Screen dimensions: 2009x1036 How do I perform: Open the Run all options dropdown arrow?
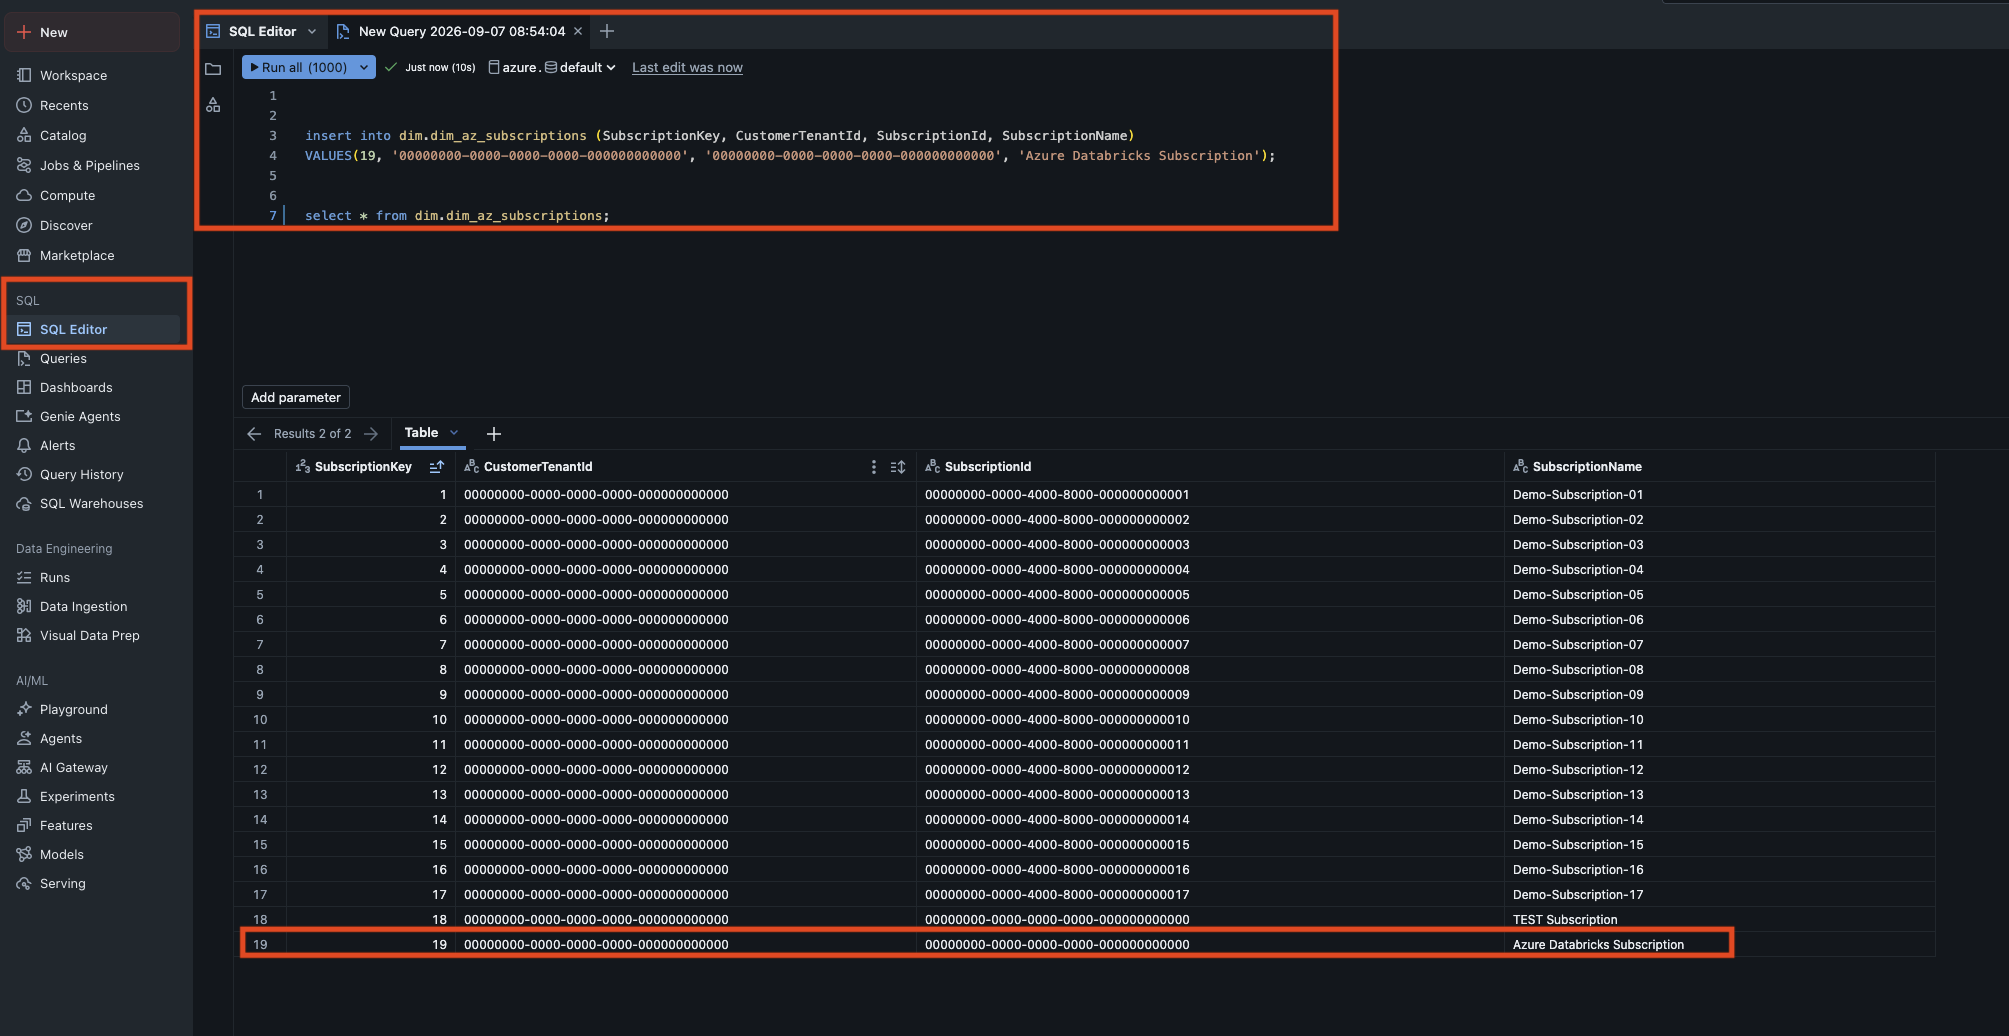(x=364, y=68)
